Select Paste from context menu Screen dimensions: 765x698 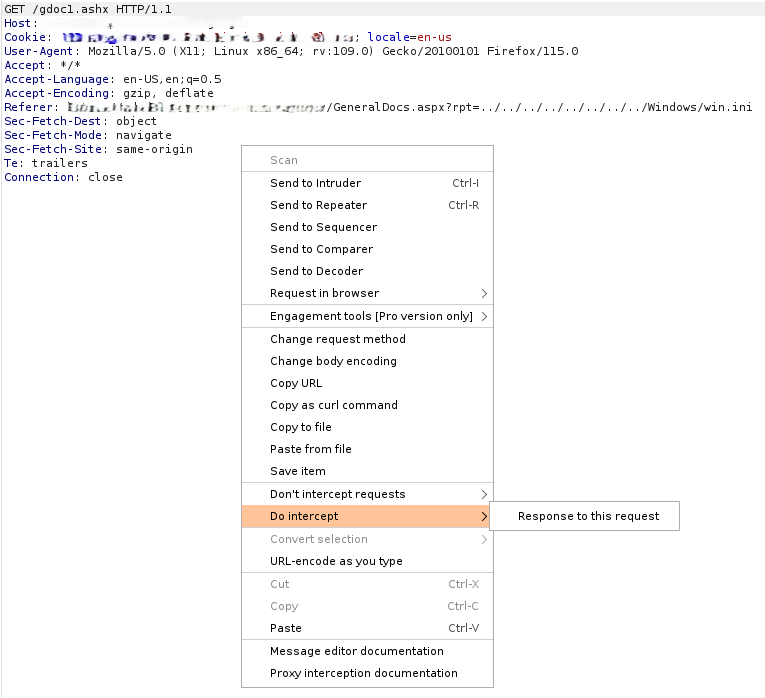click(x=367, y=628)
